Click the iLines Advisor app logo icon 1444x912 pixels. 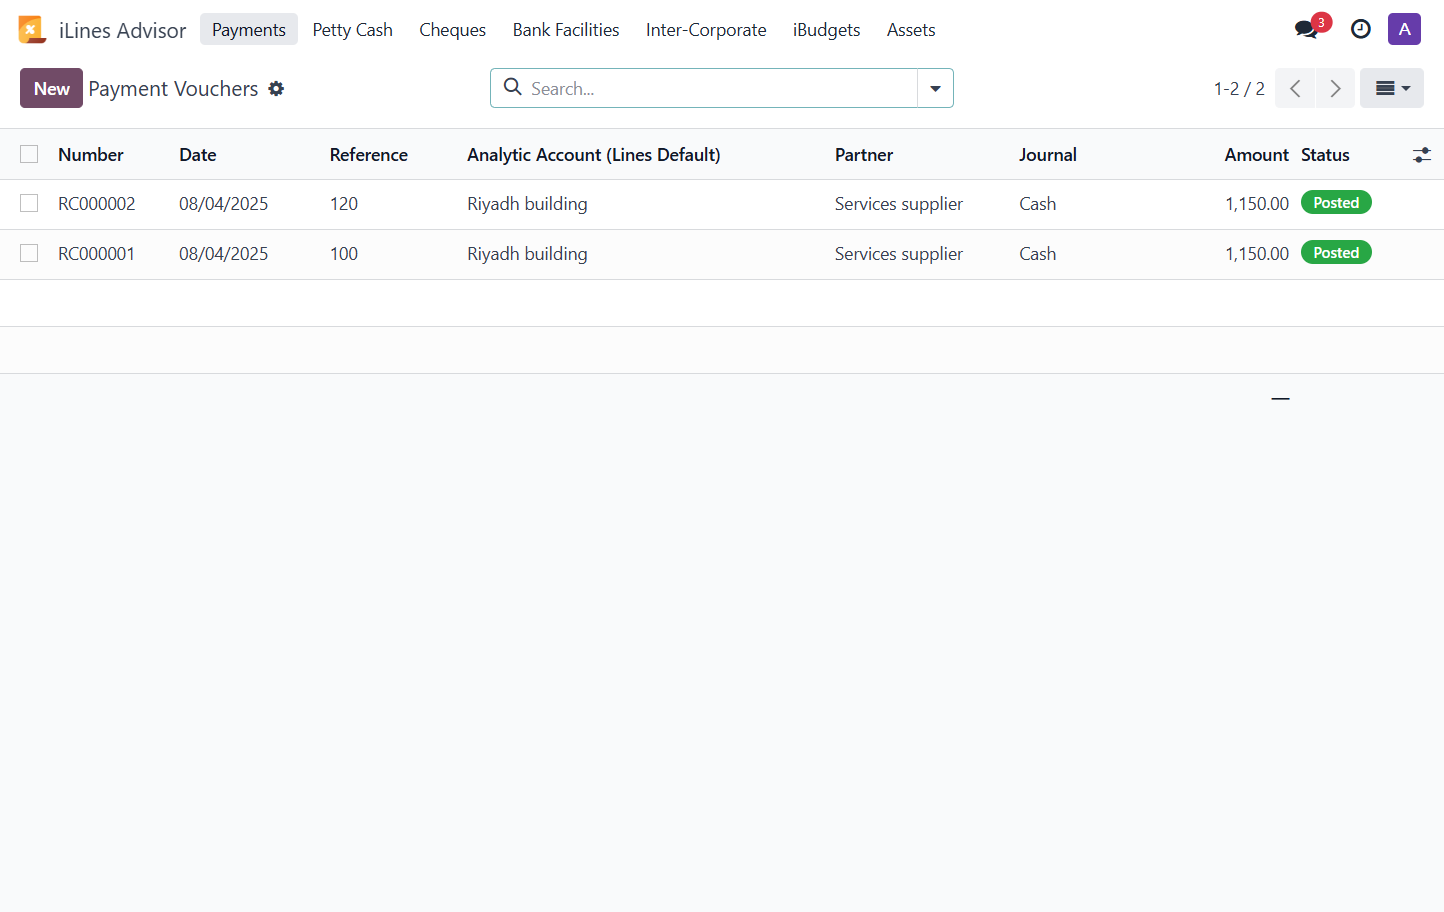[x=32, y=30]
